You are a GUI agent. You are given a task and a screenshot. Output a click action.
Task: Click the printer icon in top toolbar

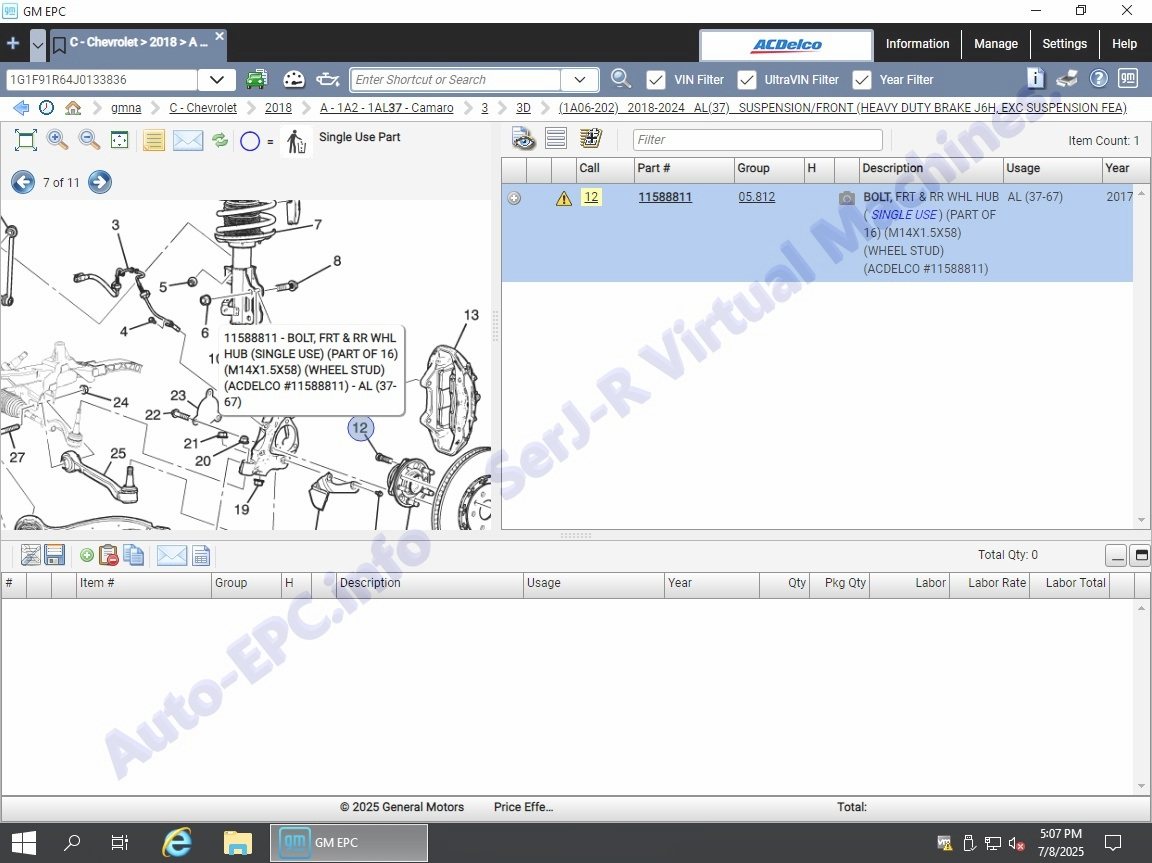pyautogui.click(x=1067, y=79)
